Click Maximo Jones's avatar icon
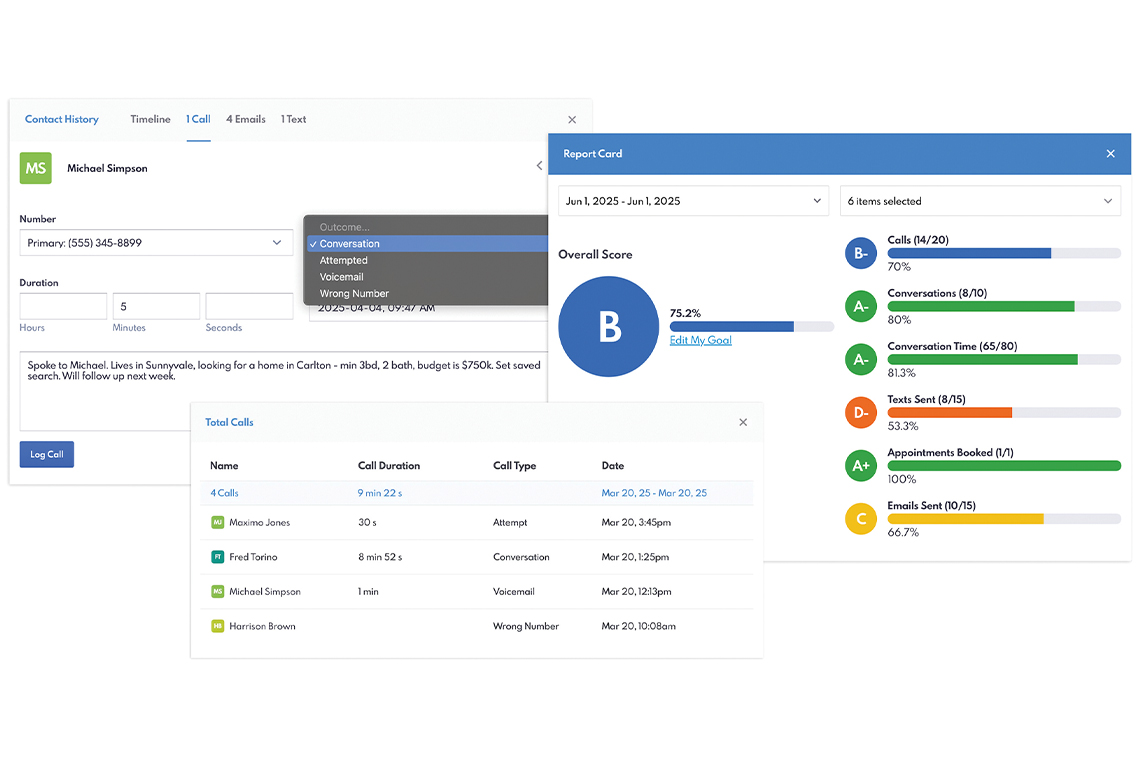The width and height of the screenshot is (1140, 758). pos(217,523)
